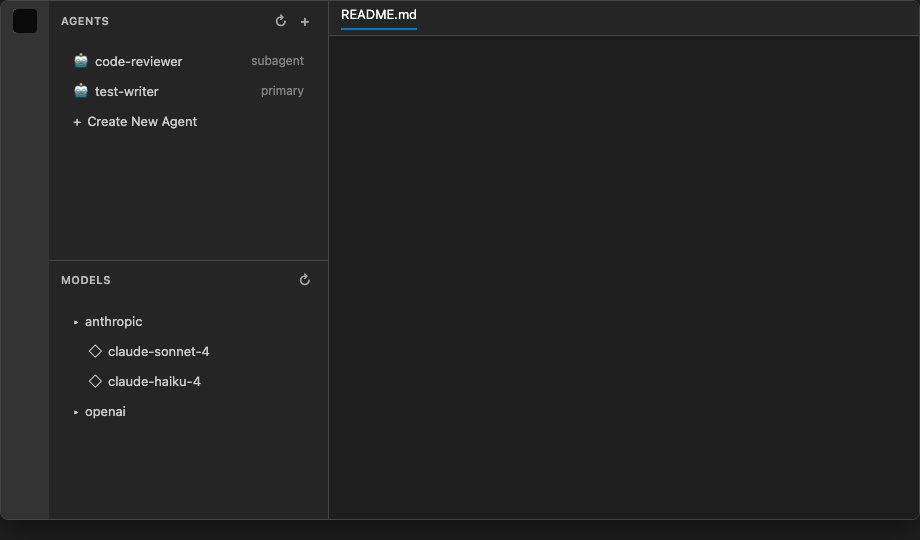Switch to the README.md tab
This screenshot has width=920, height=540.
(378, 15)
